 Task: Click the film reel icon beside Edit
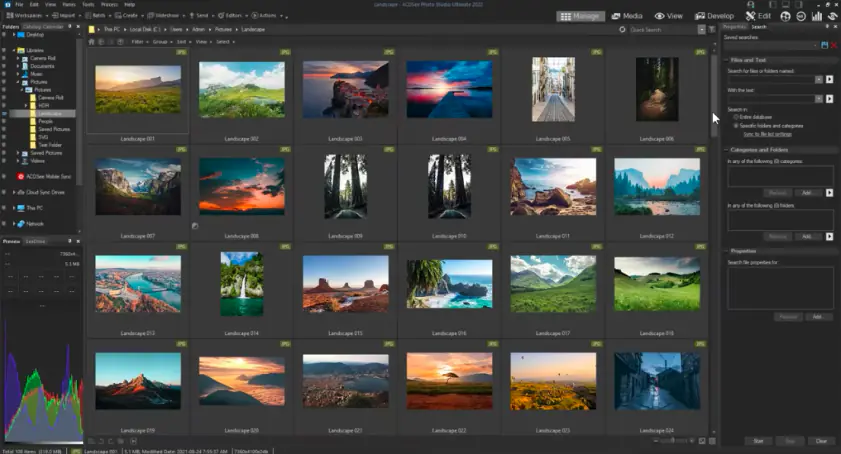785,16
